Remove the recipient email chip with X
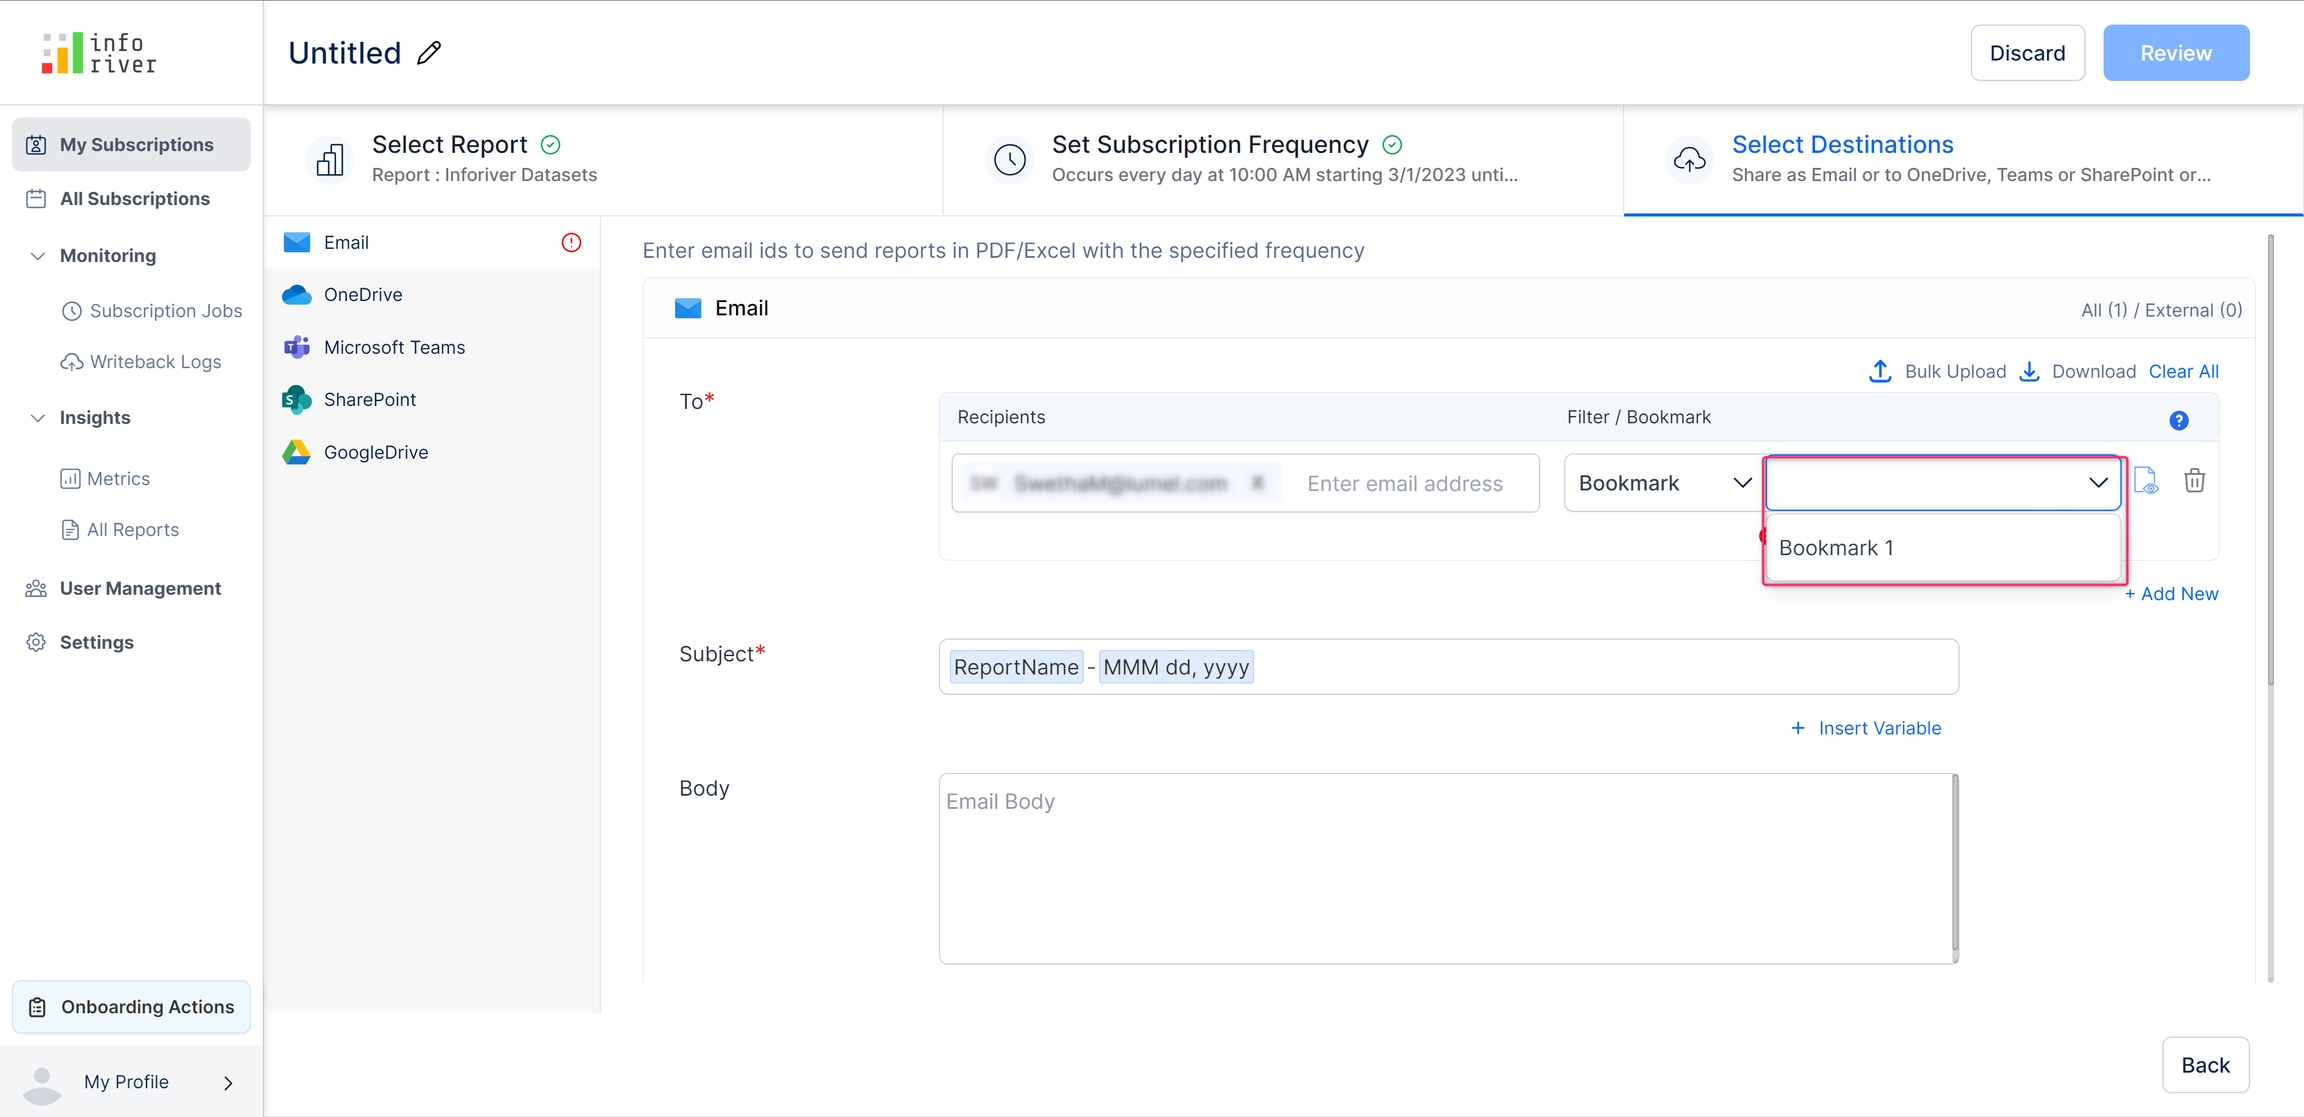 (1258, 483)
